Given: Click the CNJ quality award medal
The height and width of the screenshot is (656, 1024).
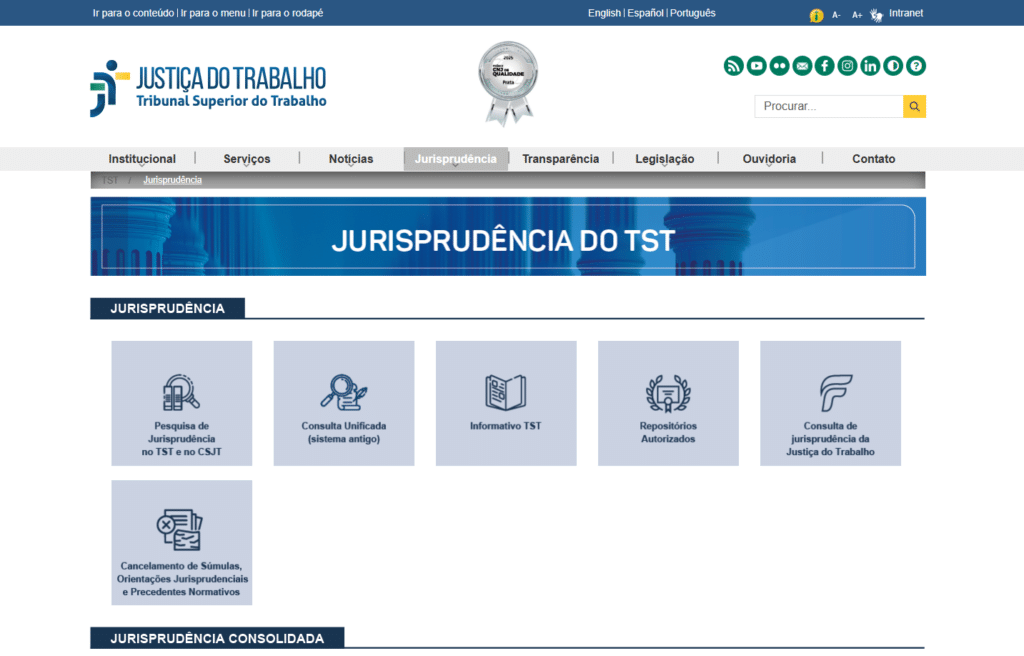Looking at the screenshot, I should click(508, 84).
